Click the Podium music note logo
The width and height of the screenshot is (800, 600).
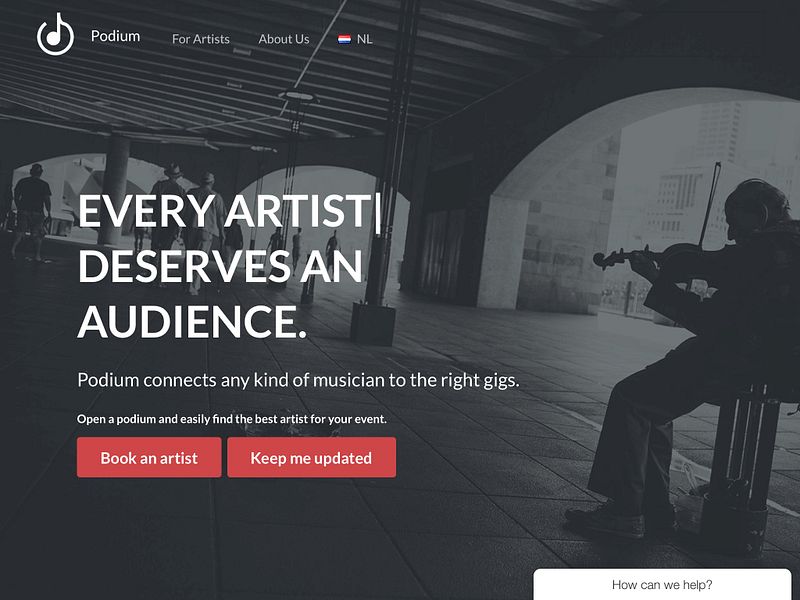click(x=55, y=34)
